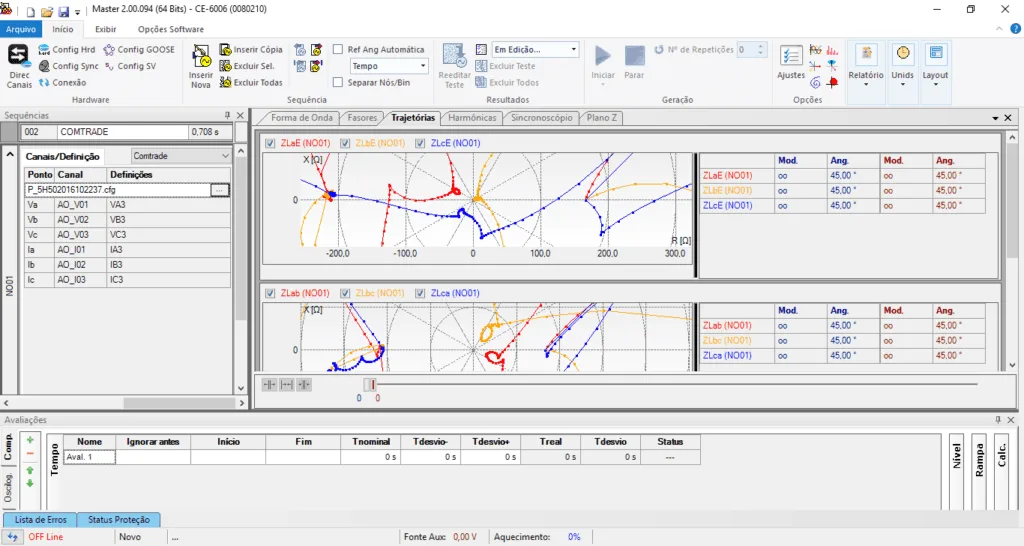Enable Ref Ang Automática checkbox
Image resolution: width=1024 pixels, height=546 pixels.
[x=339, y=49]
